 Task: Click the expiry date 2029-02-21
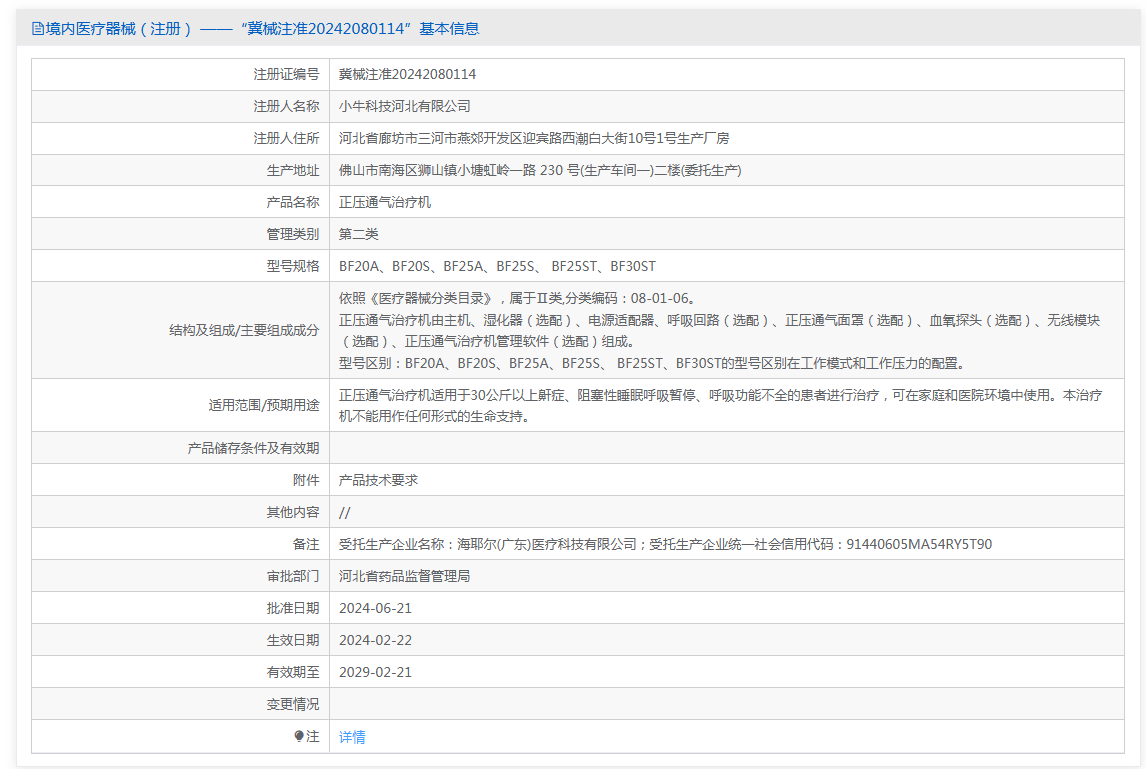(375, 672)
